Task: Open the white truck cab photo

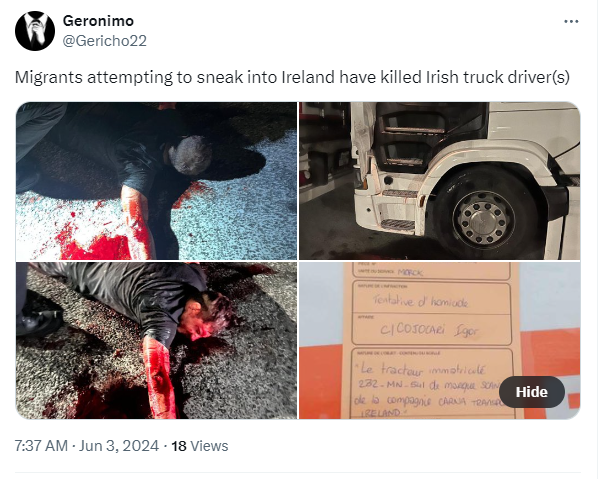Action: [440, 181]
